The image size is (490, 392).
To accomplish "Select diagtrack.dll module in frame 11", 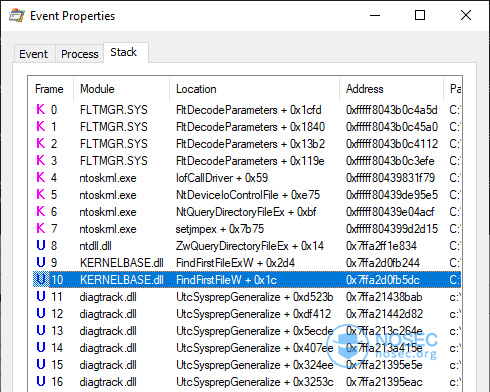I will [x=108, y=297].
